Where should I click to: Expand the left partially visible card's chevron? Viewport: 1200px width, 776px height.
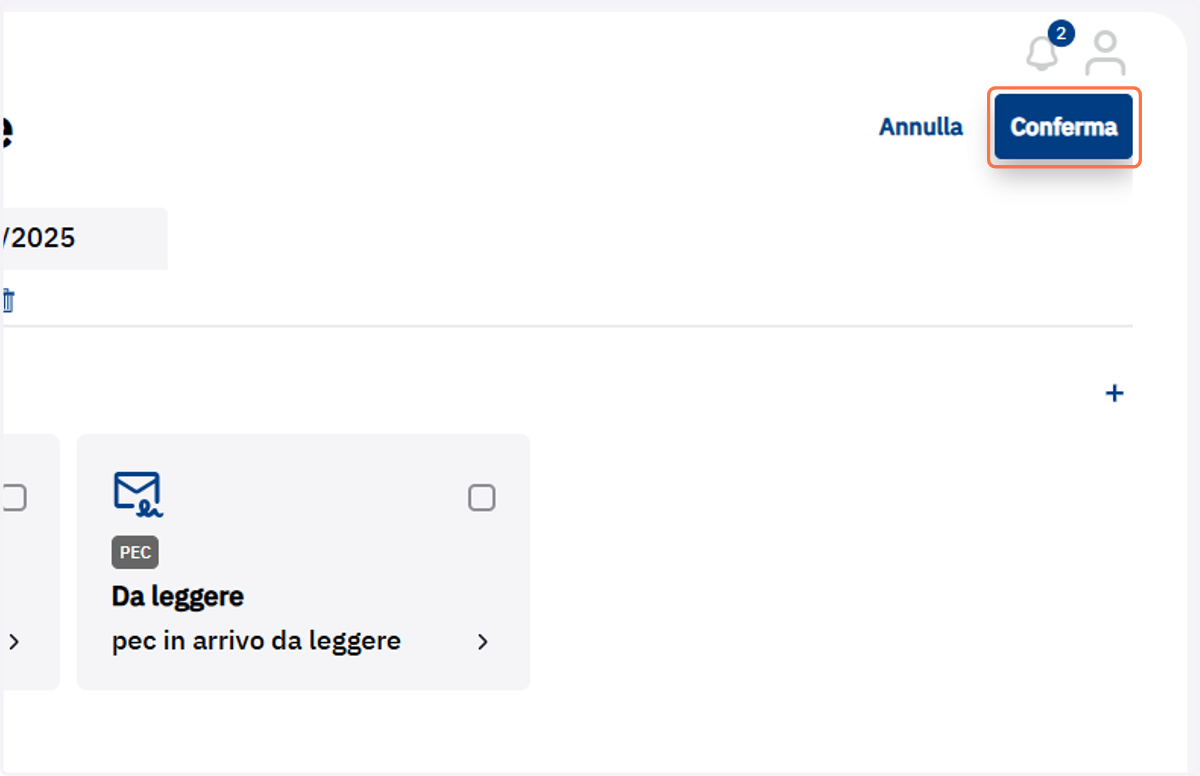click(x=13, y=642)
